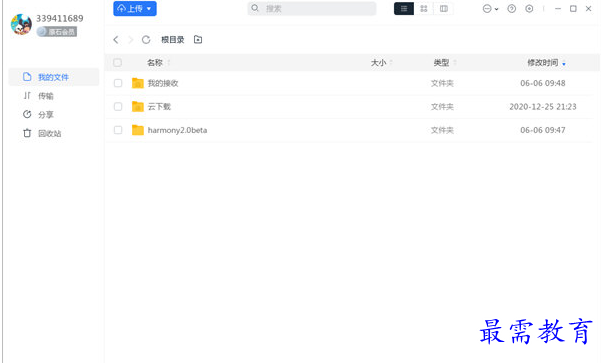Image resolution: width=601 pixels, height=363 pixels.
Task: Switch to list view mode
Action: pos(404,8)
